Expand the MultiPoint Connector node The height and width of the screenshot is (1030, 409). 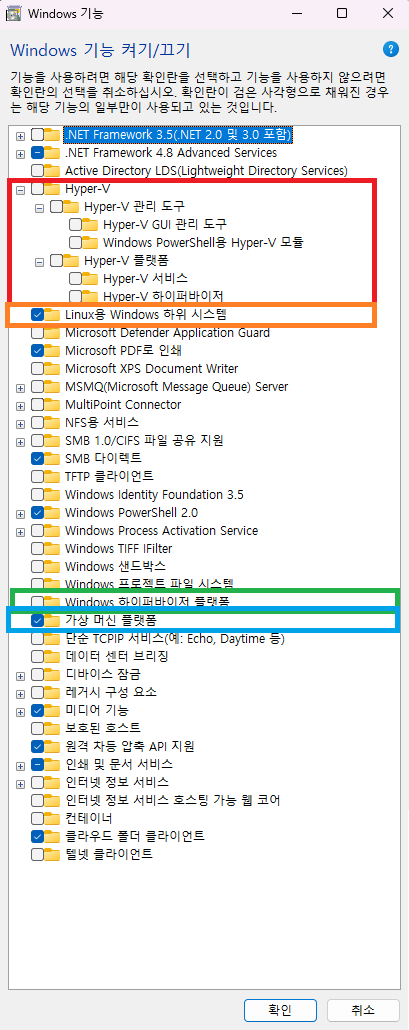20,405
